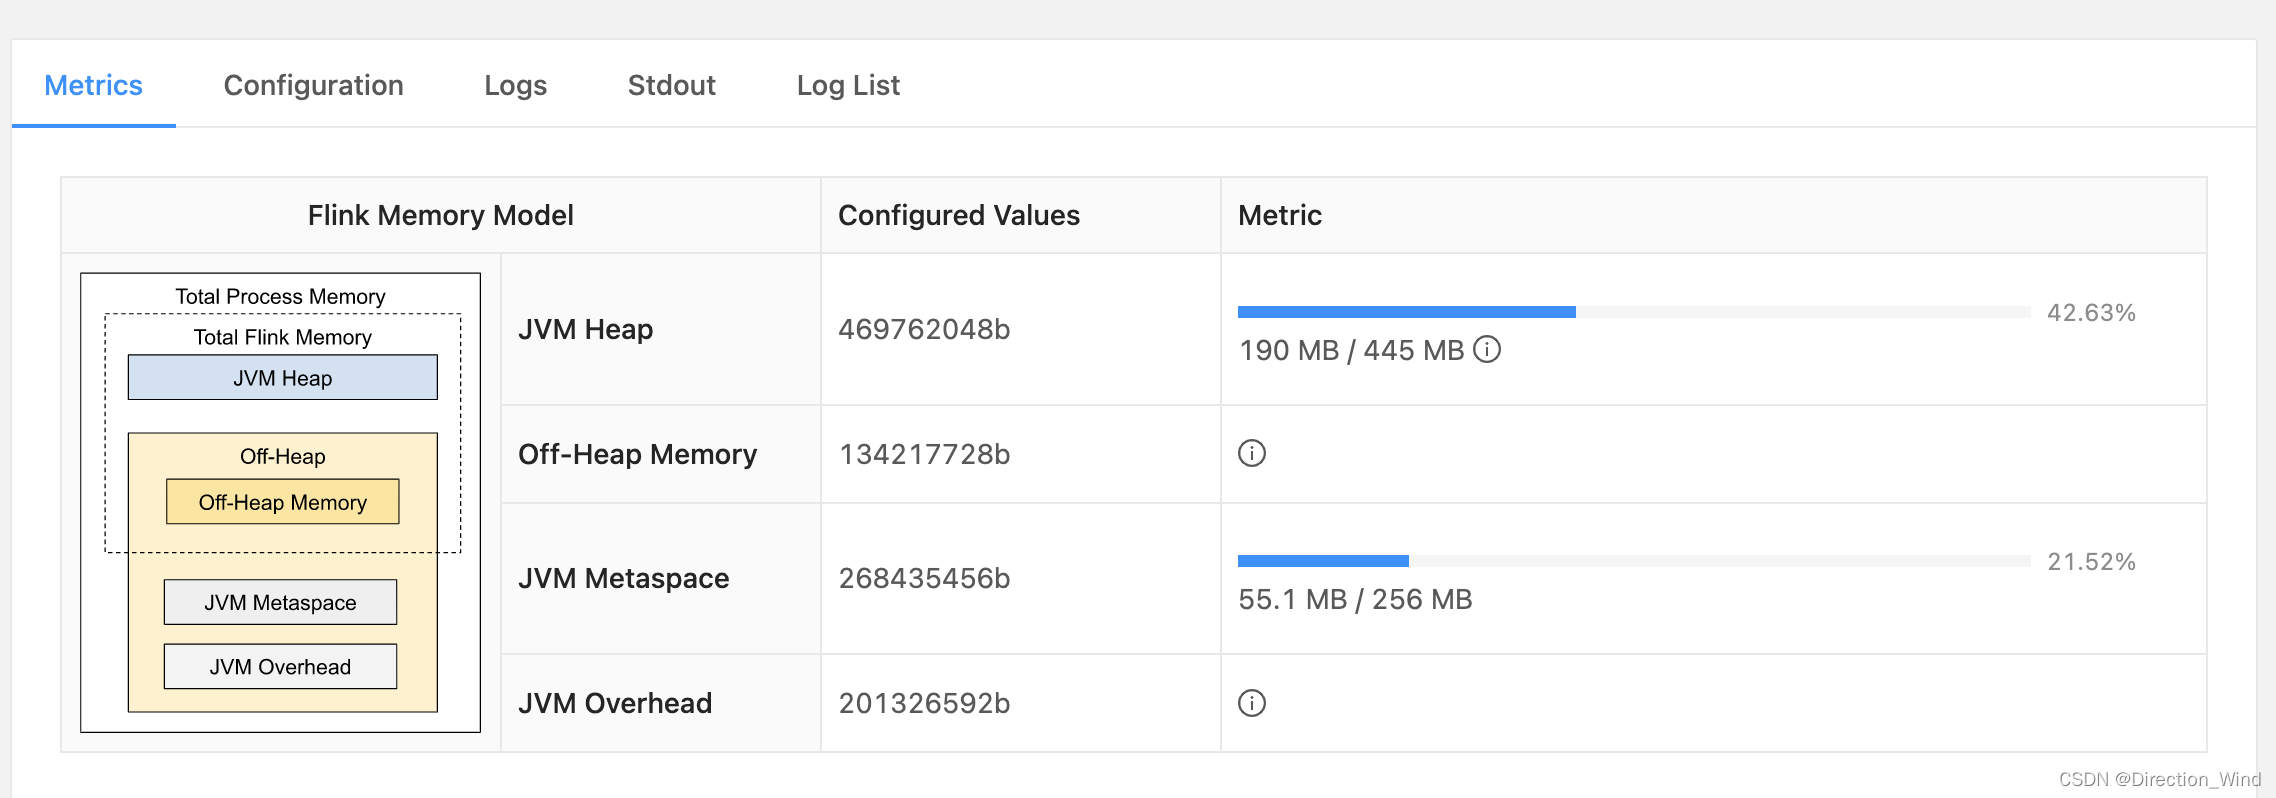Click the Metric column header

[x=1280, y=215]
